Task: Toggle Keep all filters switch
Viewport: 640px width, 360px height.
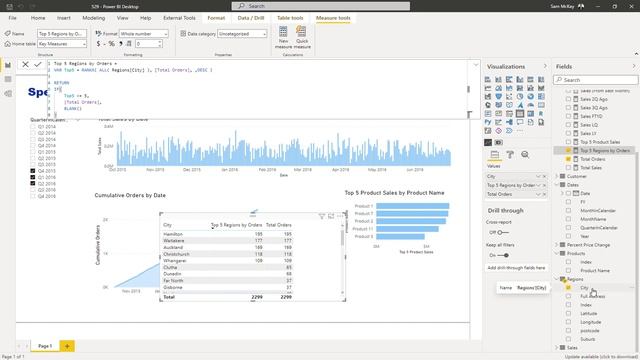Action: coord(502,255)
